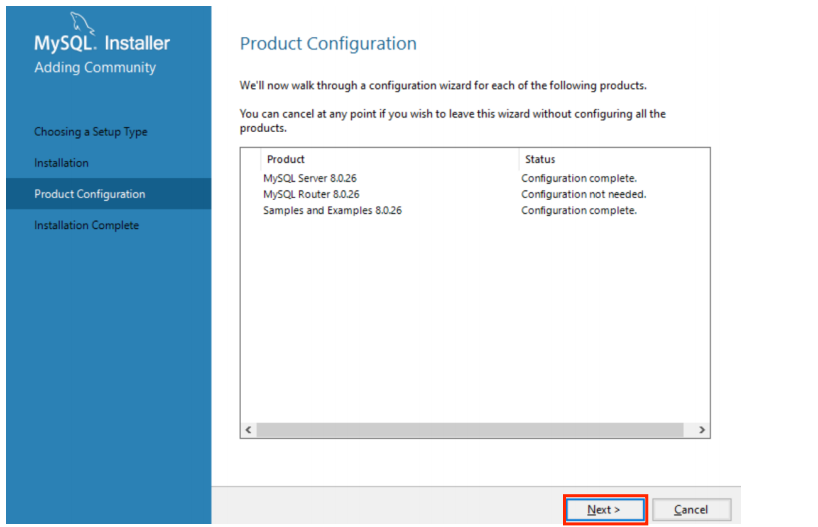Select the Samples and Examples 8.0.26 row
818x527 pixels.
475,210
